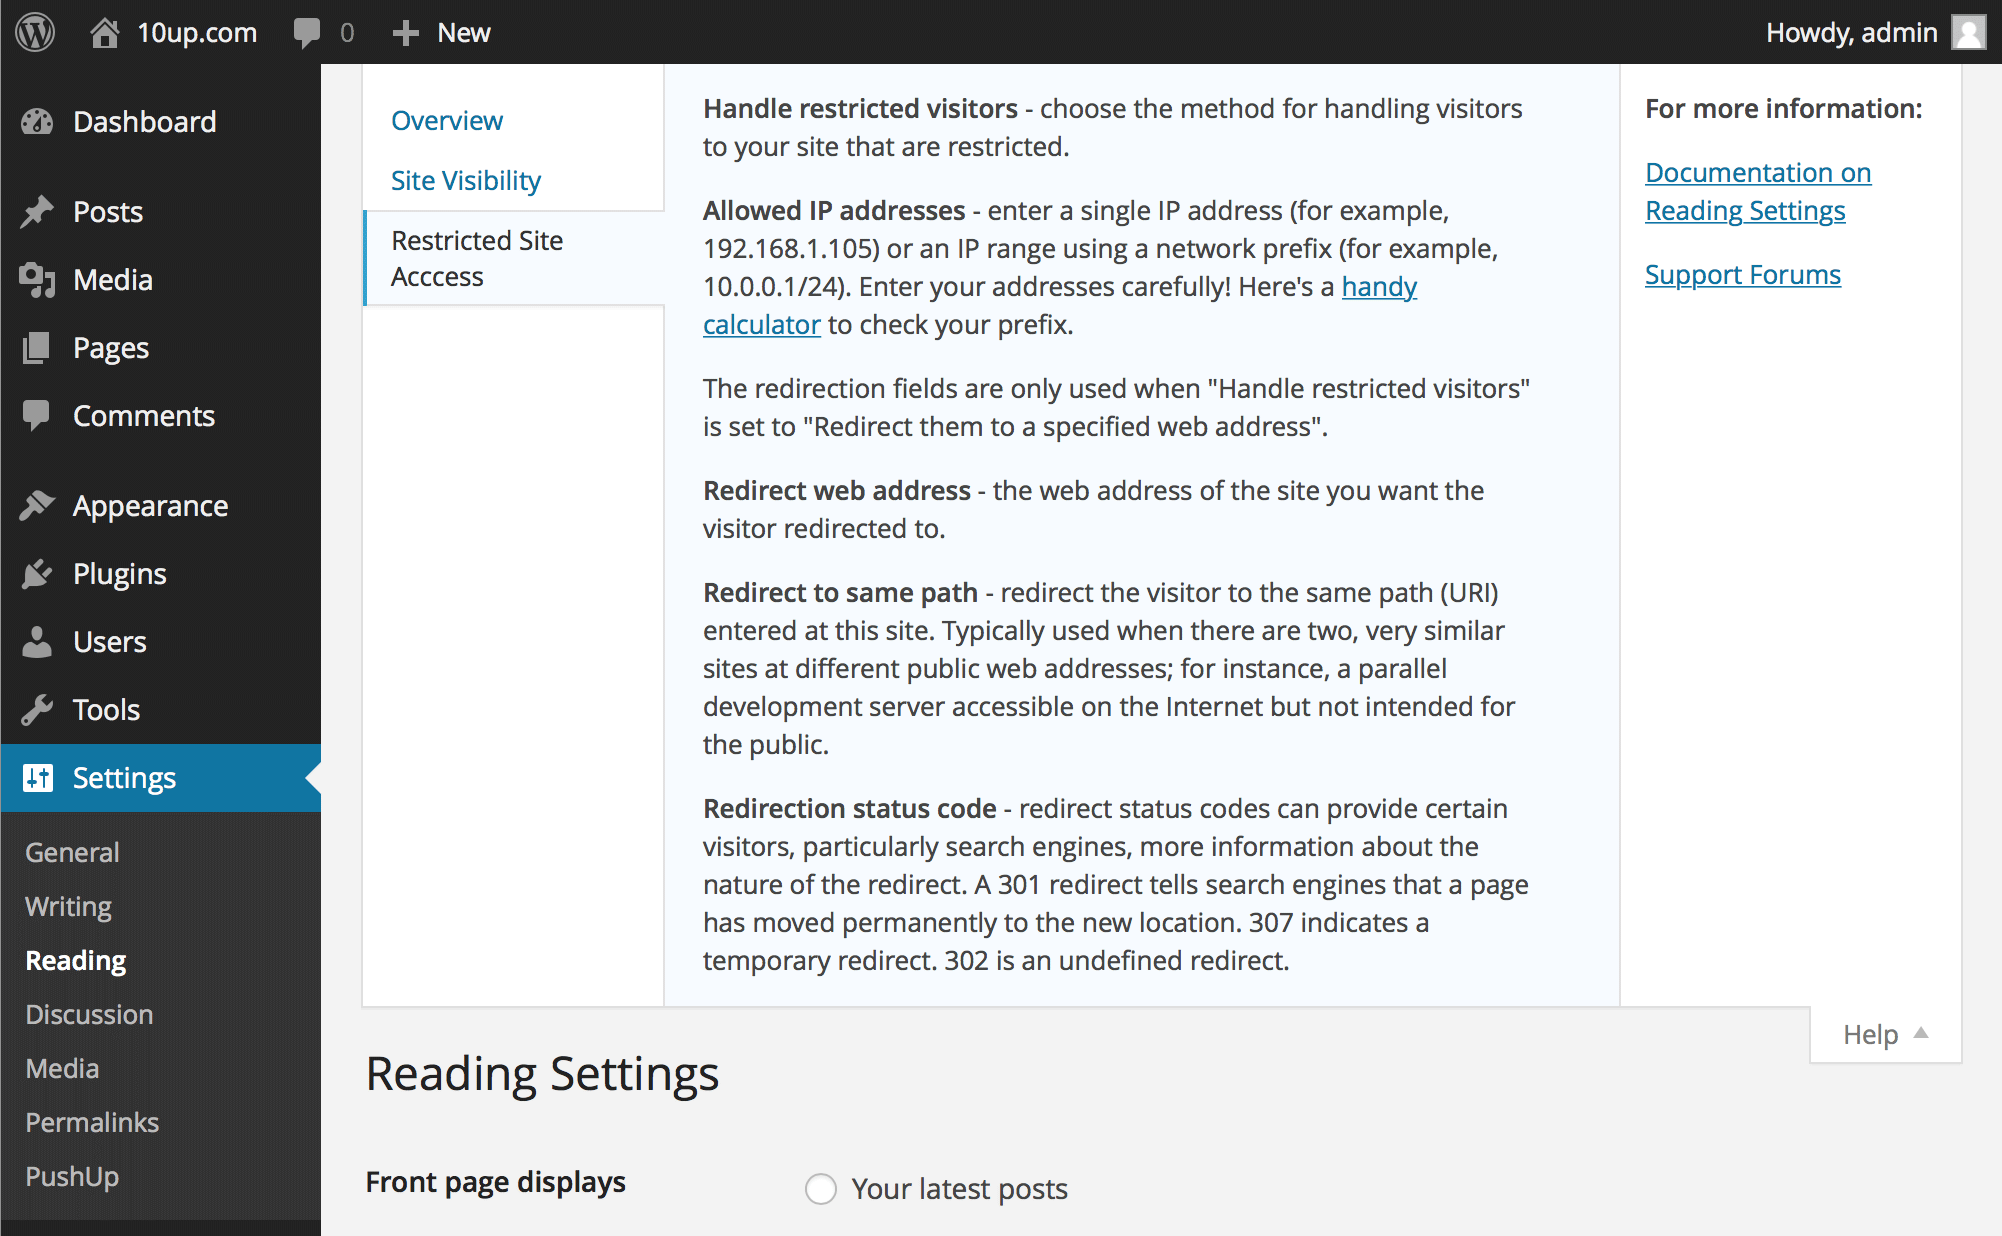Click the Tools icon in sidebar
The image size is (2002, 1236).
41,710
